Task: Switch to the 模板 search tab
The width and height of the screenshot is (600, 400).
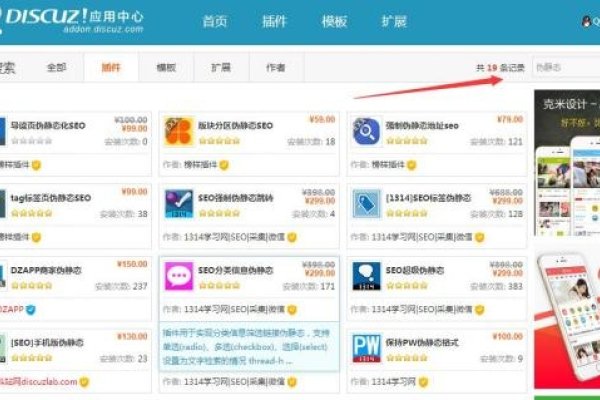Action: 166,68
